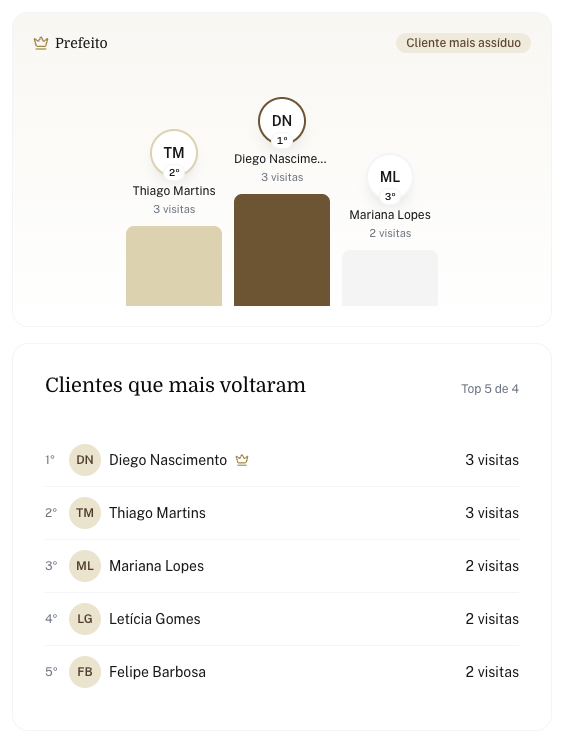Click the 'Top 5 de 4' label

coord(490,389)
